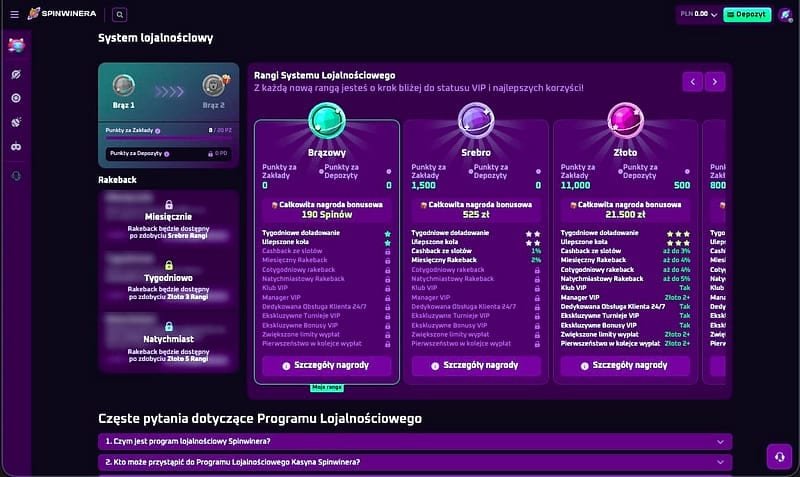Open Szczegóły nagrody for Brązowy rank
Screen dimensions: 800x477
[327, 365]
